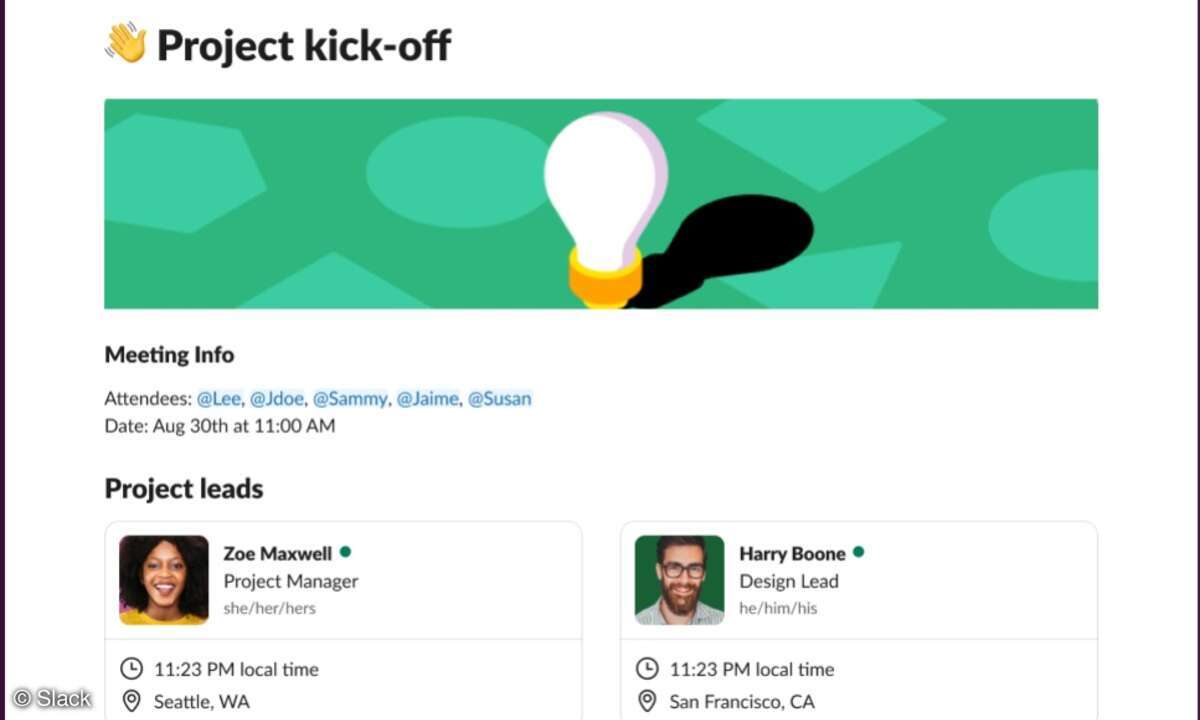
Task: Open Harry Boone's profile photo
Action: 680,580
